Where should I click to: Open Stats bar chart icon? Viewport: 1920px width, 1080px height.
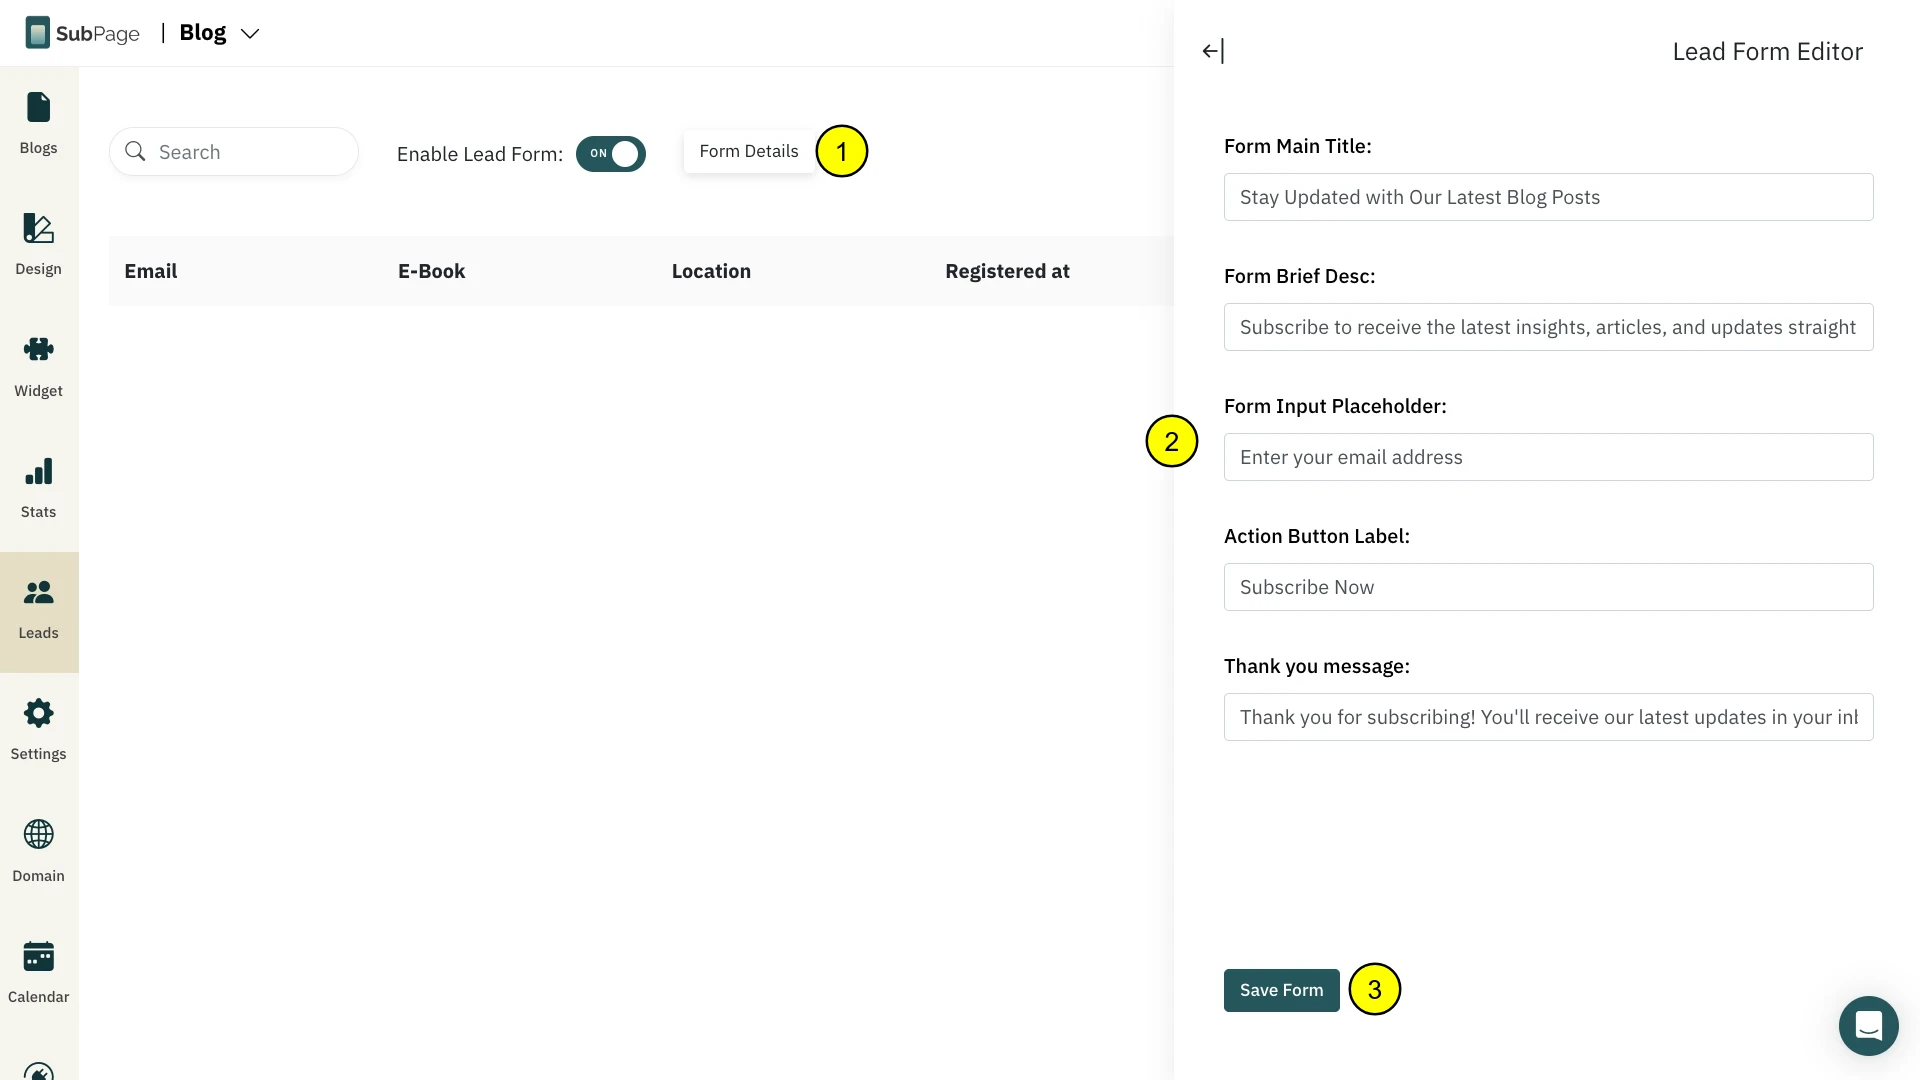[x=38, y=472]
